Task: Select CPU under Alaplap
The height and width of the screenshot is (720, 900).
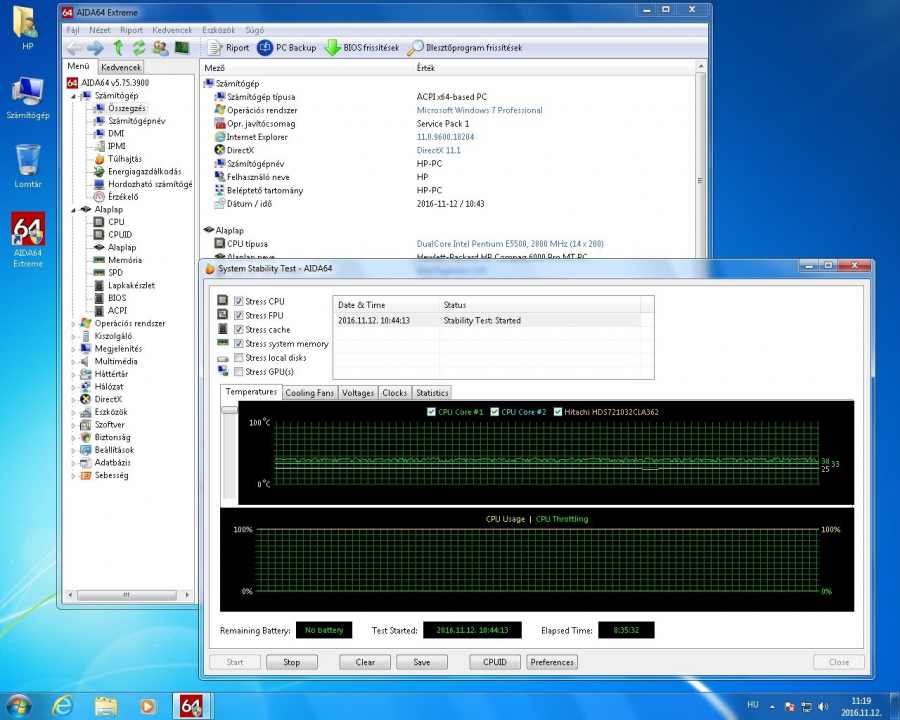Action: tap(116, 222)
